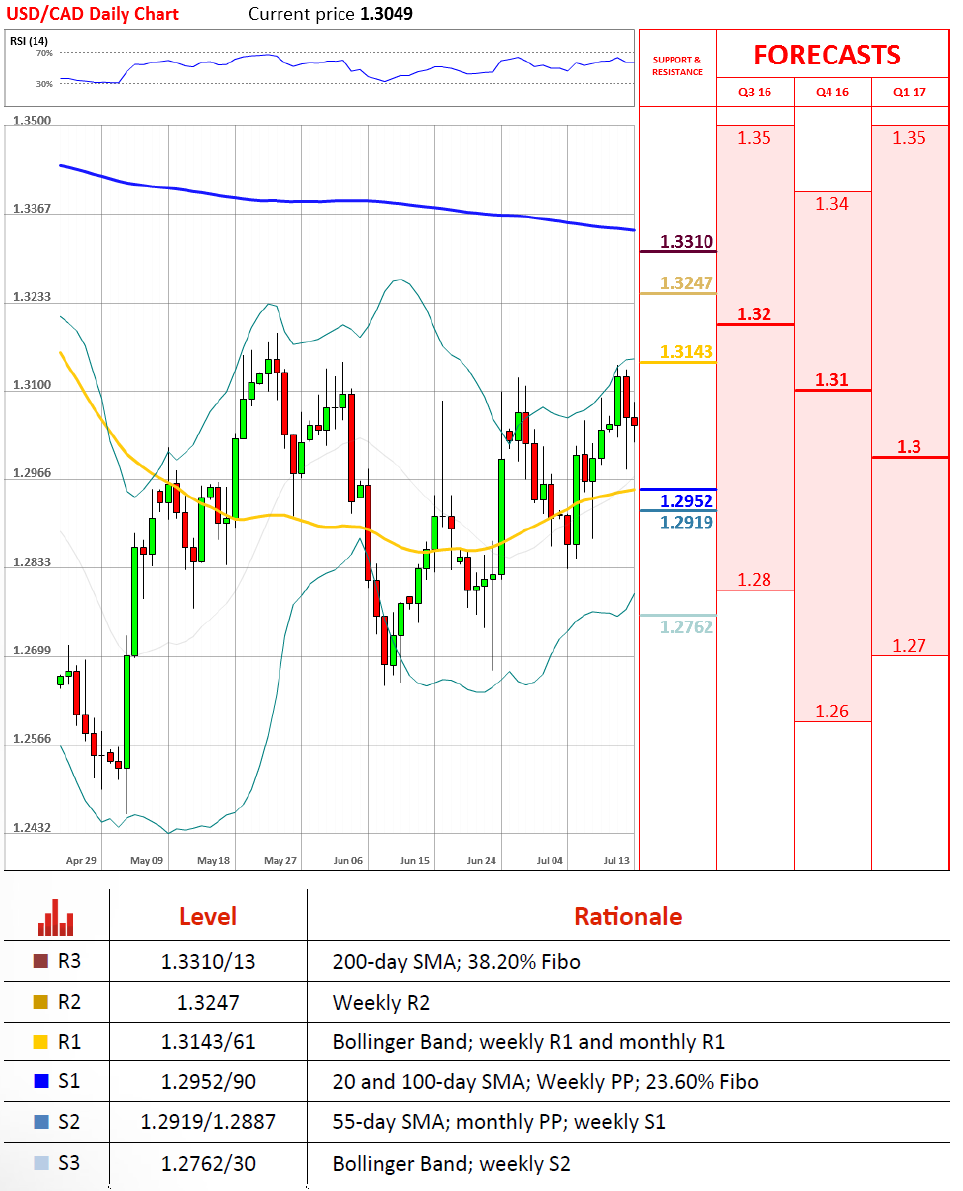This screenshot has width=963, height=1191.
Task: Select the Q4 16 forecast column header
Action: 832,93
